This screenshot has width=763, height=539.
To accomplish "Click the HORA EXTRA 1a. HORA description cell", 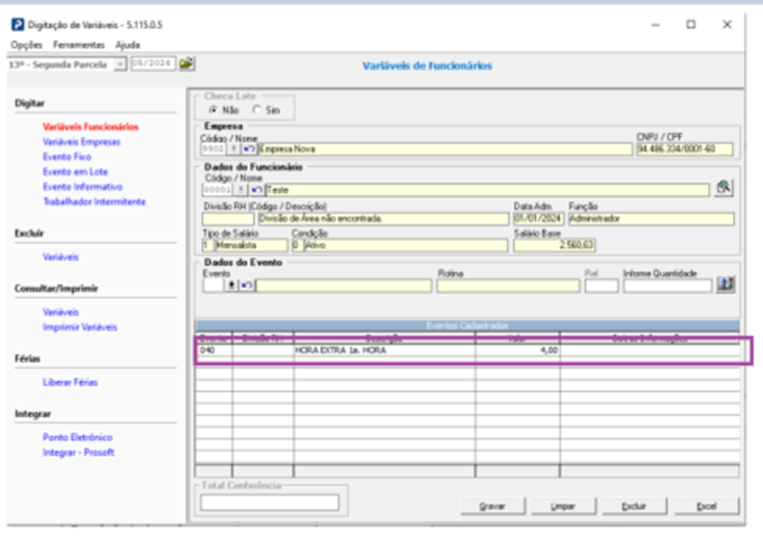I will point(384,350).
